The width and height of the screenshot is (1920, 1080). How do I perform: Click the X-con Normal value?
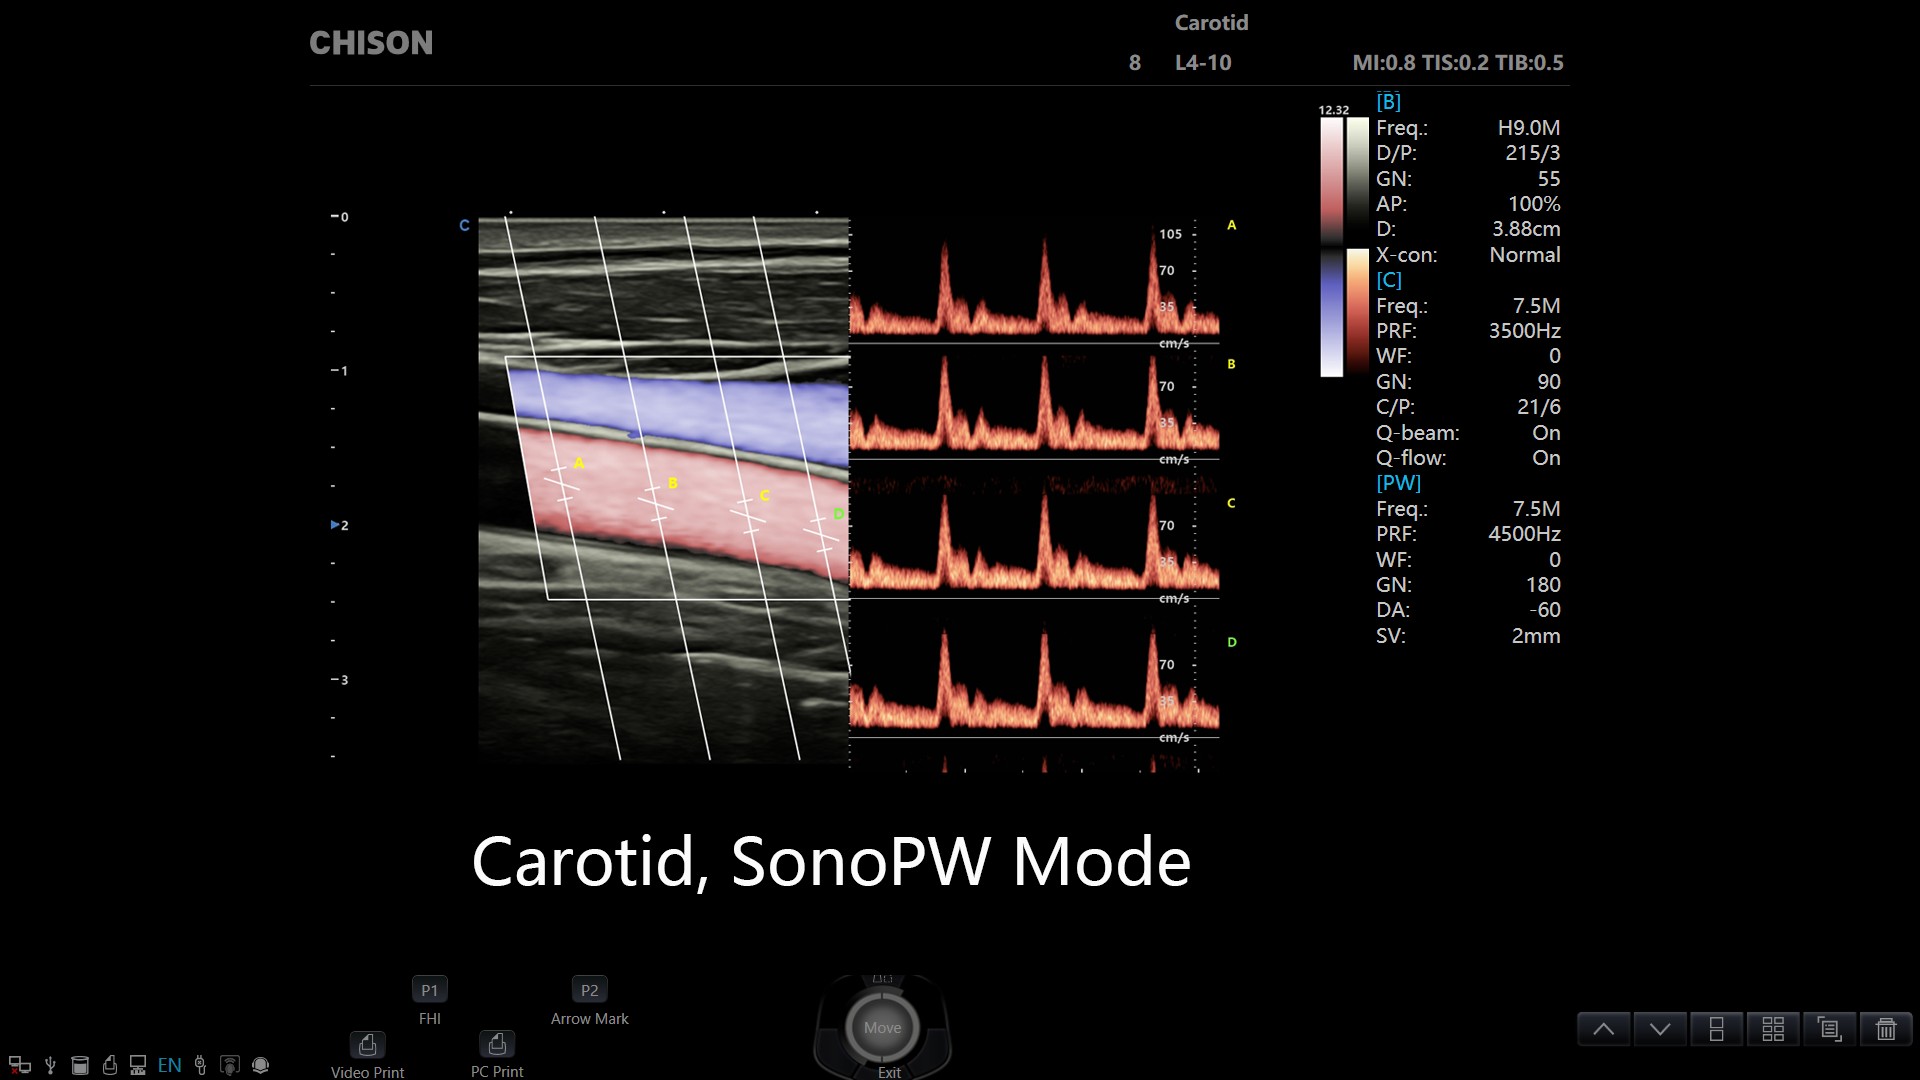[1524, 255]
